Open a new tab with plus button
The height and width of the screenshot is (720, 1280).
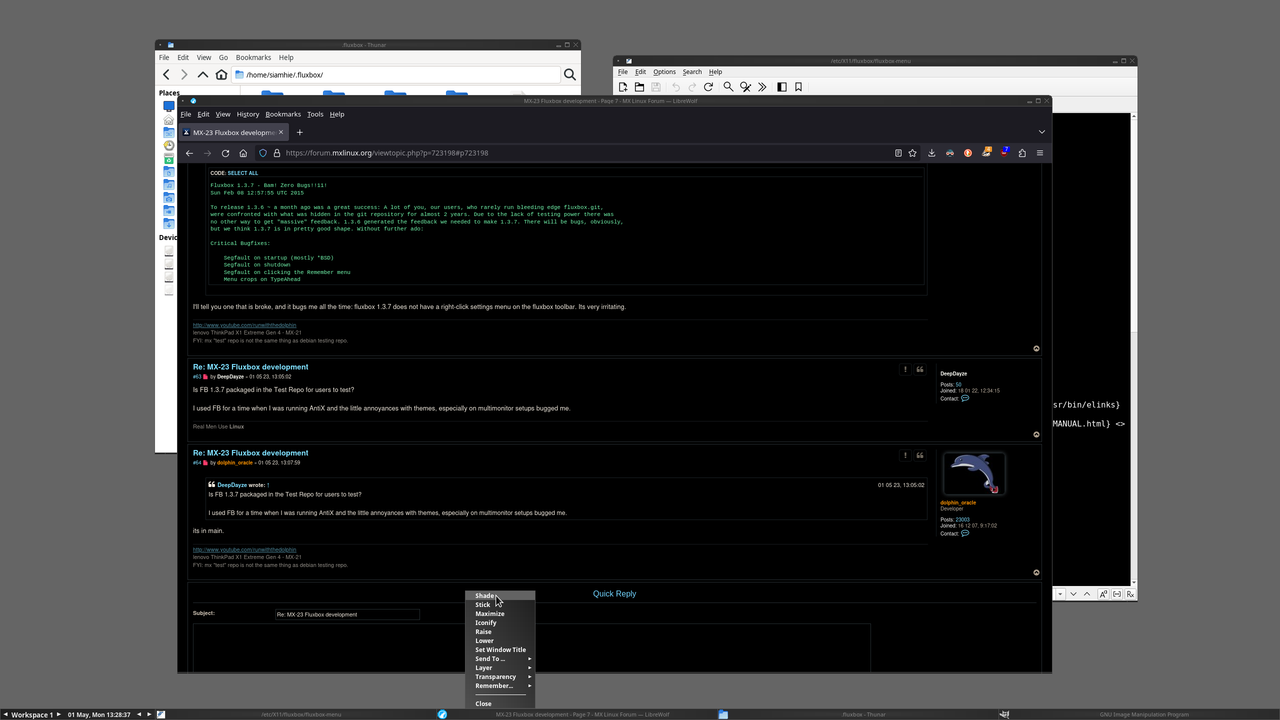click(299, 132)
